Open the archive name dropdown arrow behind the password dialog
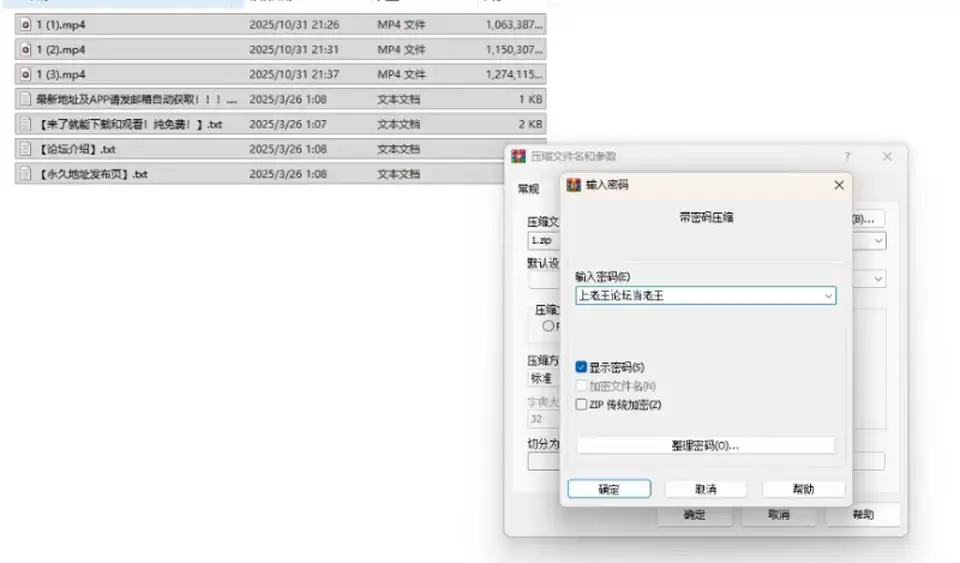This screenshot has width=960, height=563. pyautogui.click(x=878, y=240)
